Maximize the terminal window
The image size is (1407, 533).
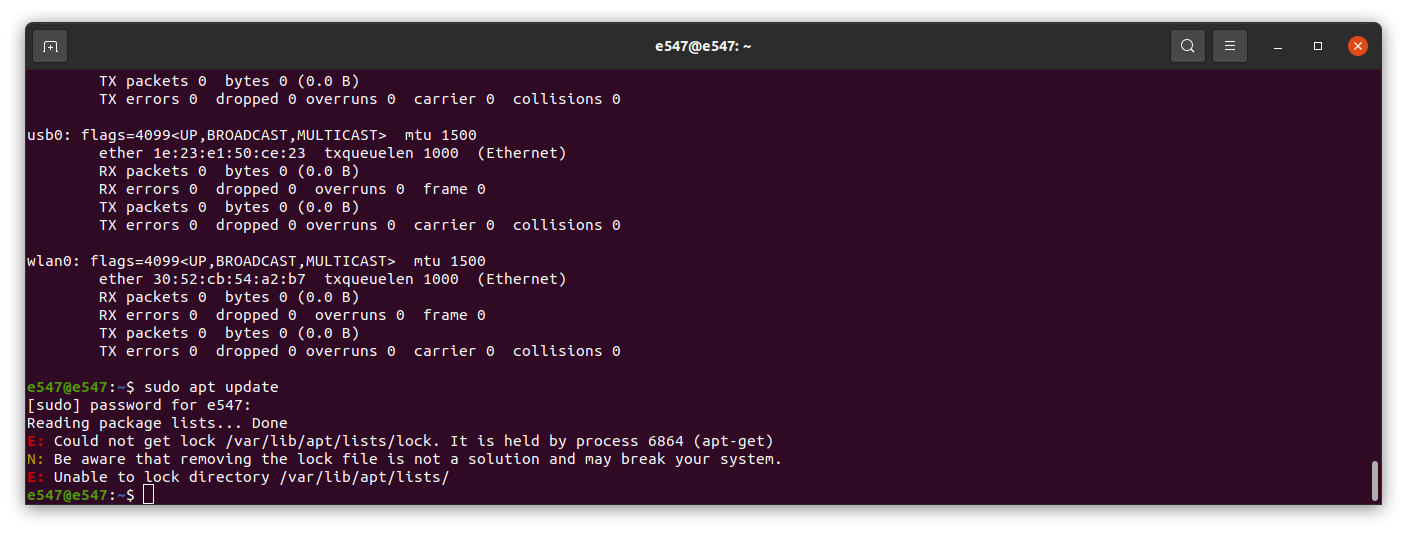tap(1318, 46)
